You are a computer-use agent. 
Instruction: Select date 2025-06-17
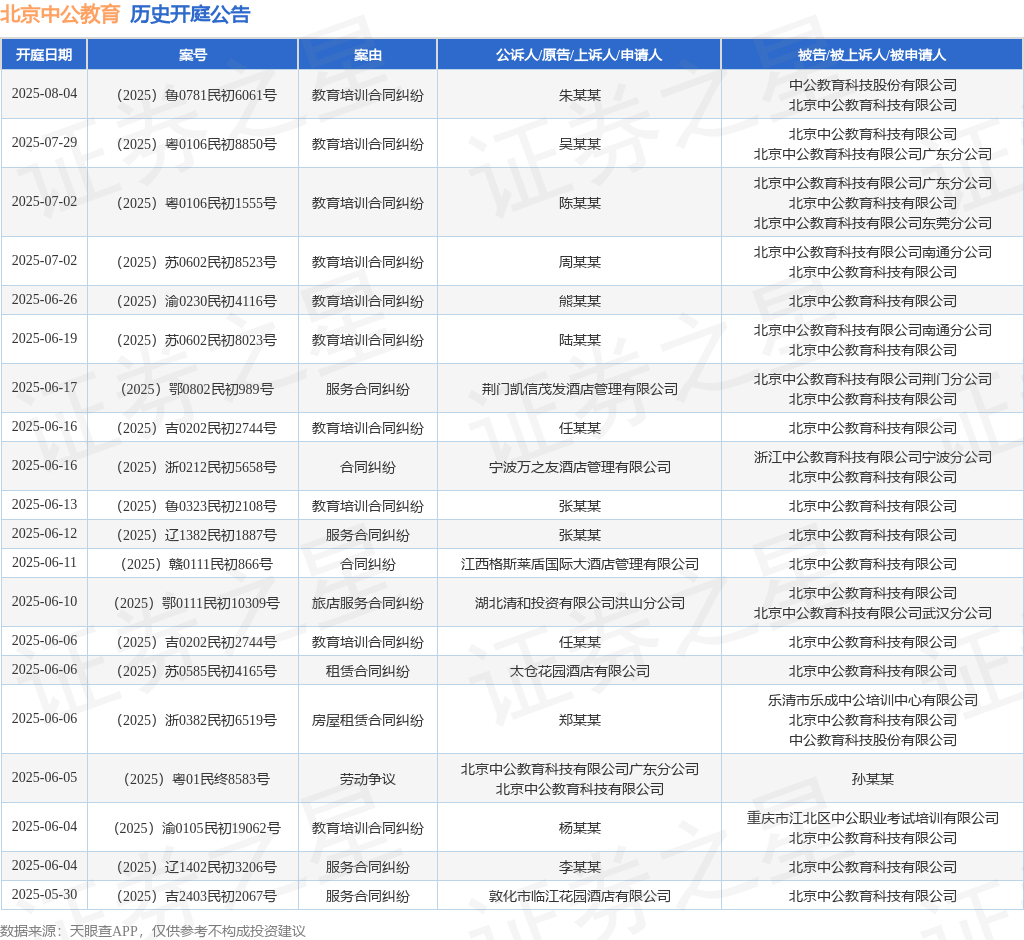click(x=44, y=387)
